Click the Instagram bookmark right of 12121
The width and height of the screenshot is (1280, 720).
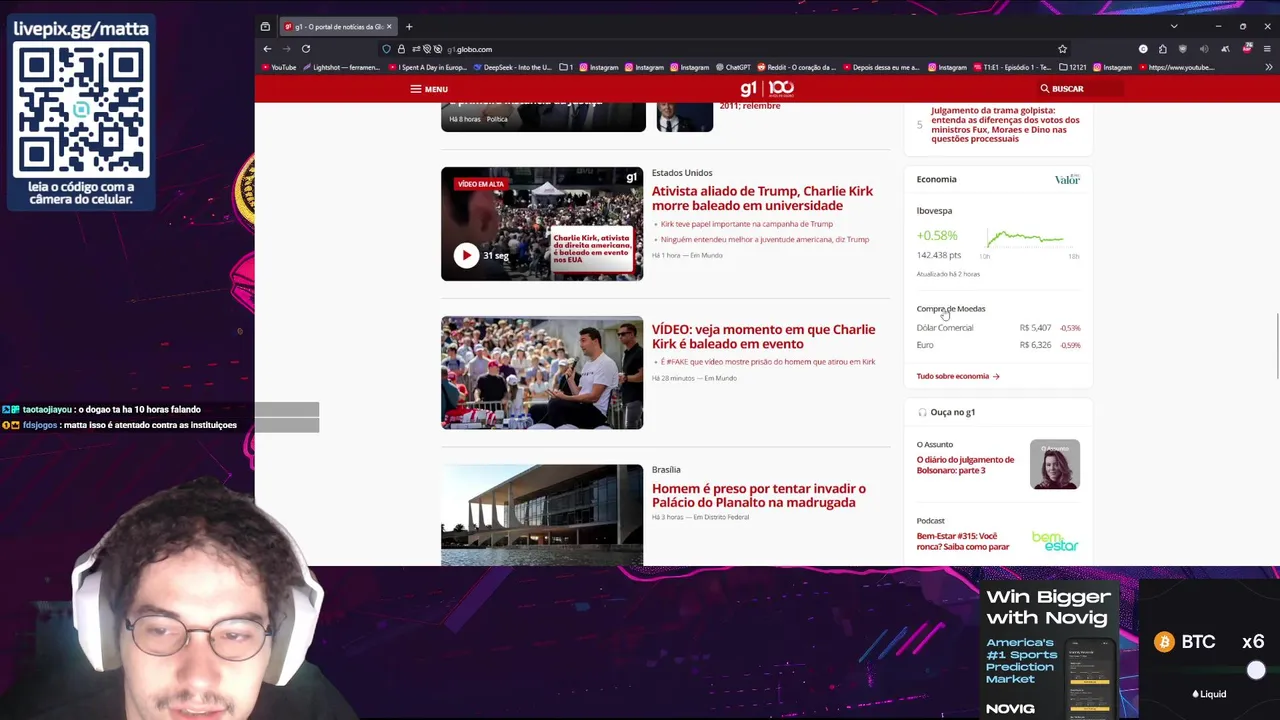coord(1113,68)
